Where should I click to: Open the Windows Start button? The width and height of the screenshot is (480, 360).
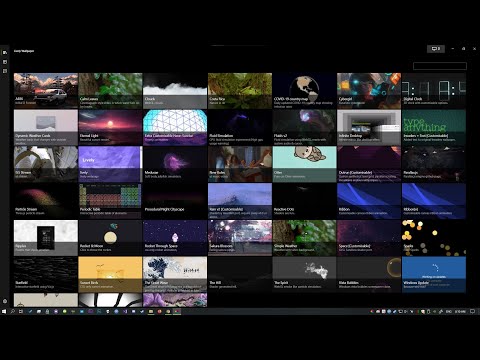pos(4,311)
